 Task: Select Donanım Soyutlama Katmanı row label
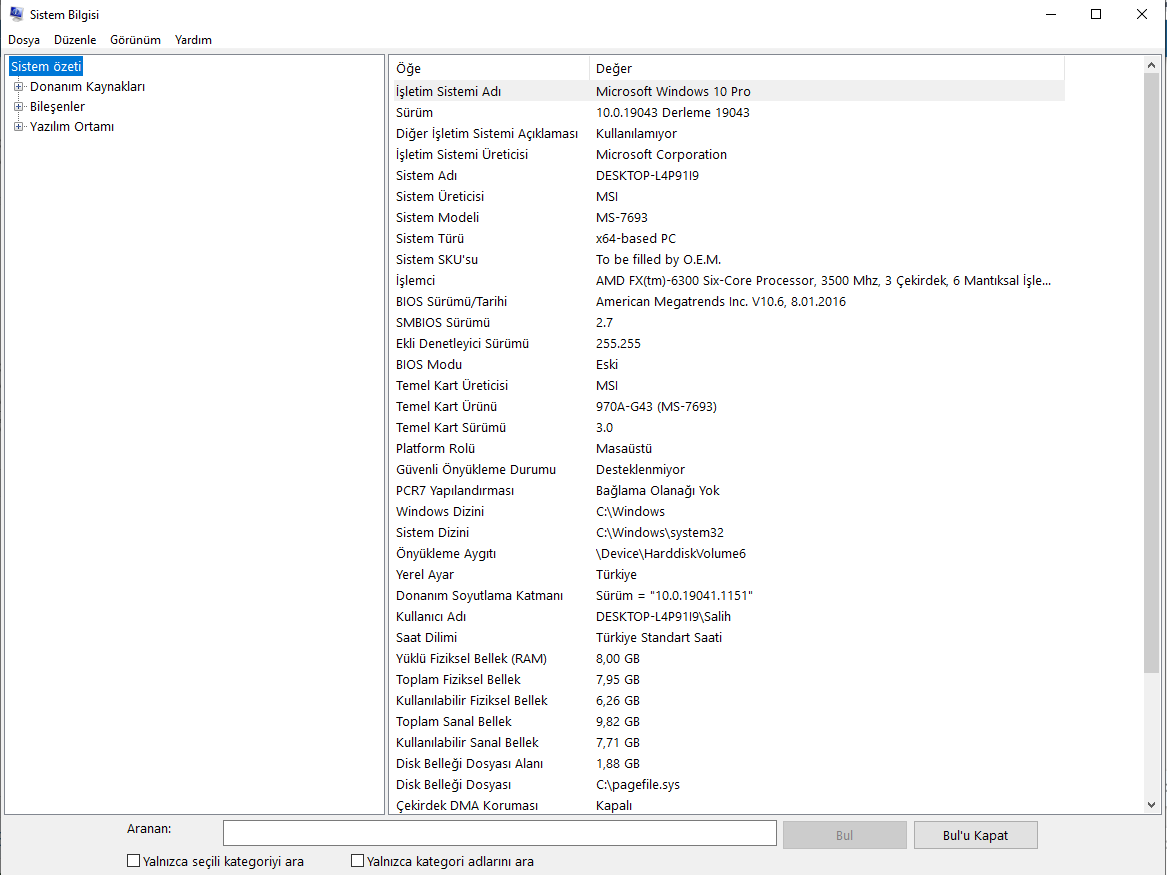click(479, 595)
